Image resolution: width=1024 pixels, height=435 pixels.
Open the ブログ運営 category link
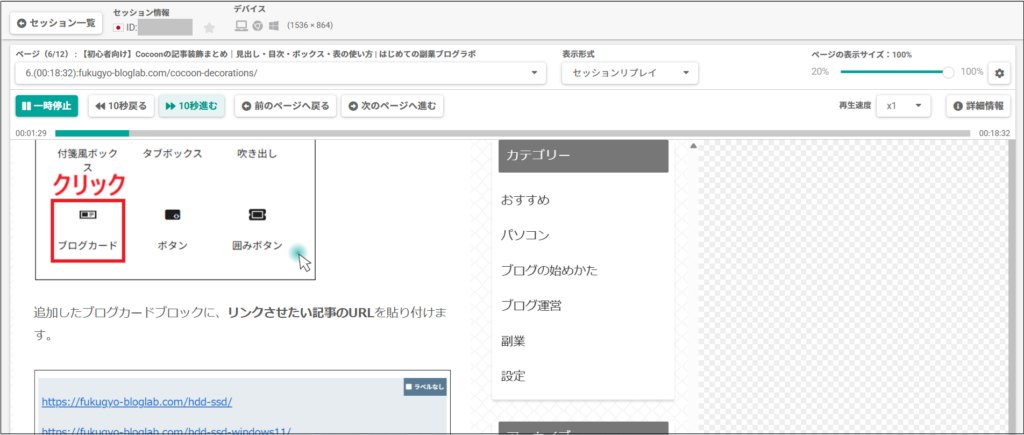click(531, 306)
